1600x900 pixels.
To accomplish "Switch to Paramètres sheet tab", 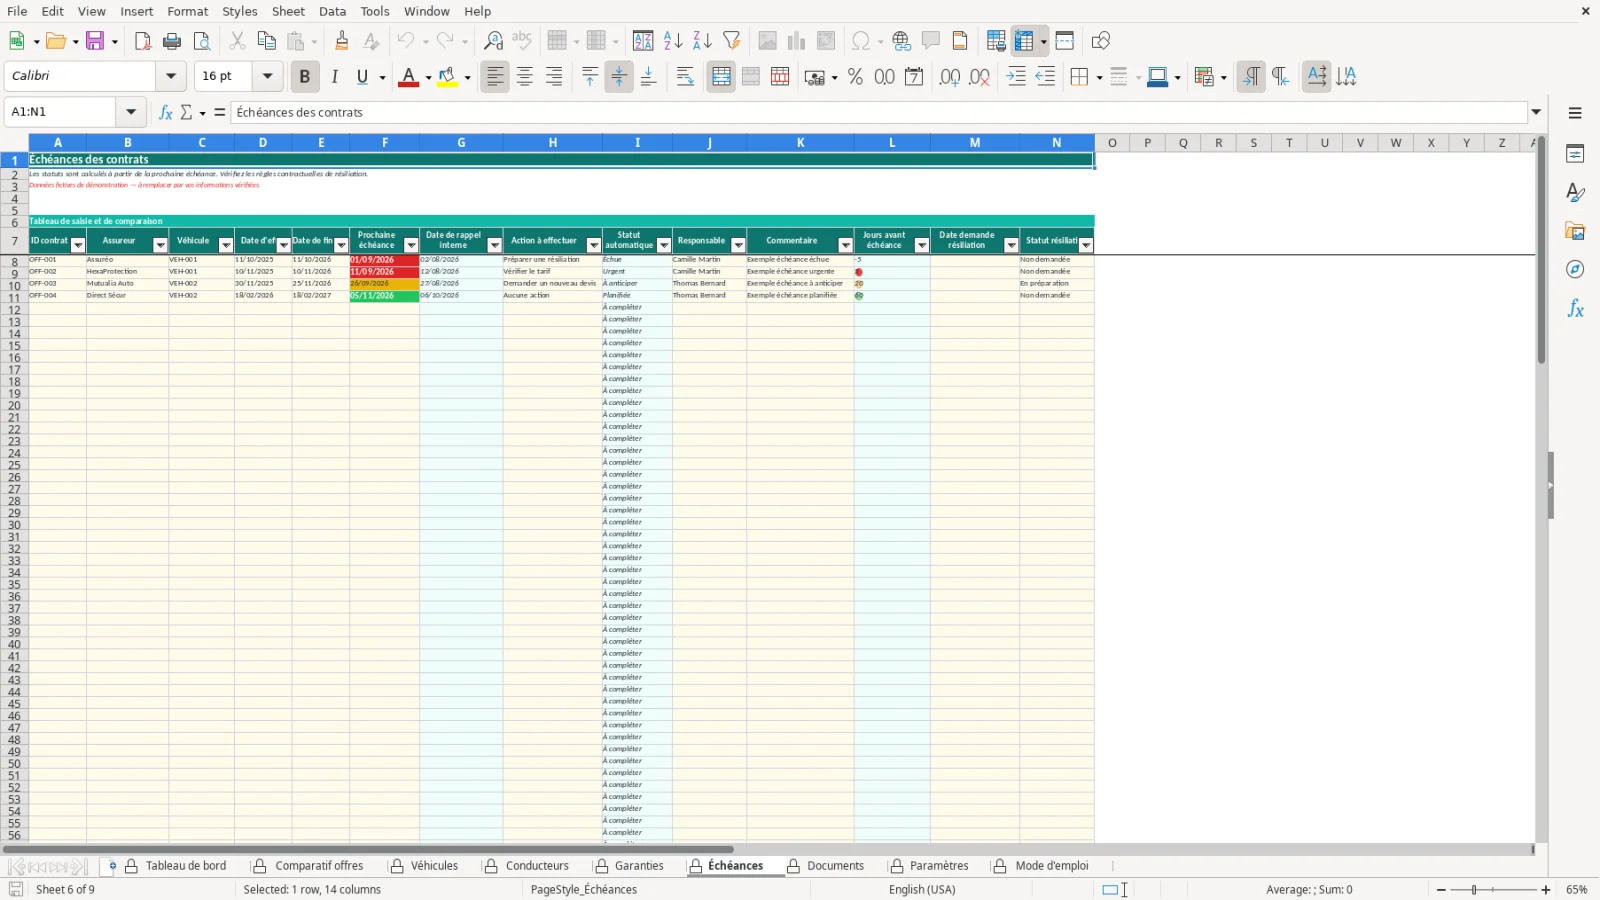I will tap(939, 866).
